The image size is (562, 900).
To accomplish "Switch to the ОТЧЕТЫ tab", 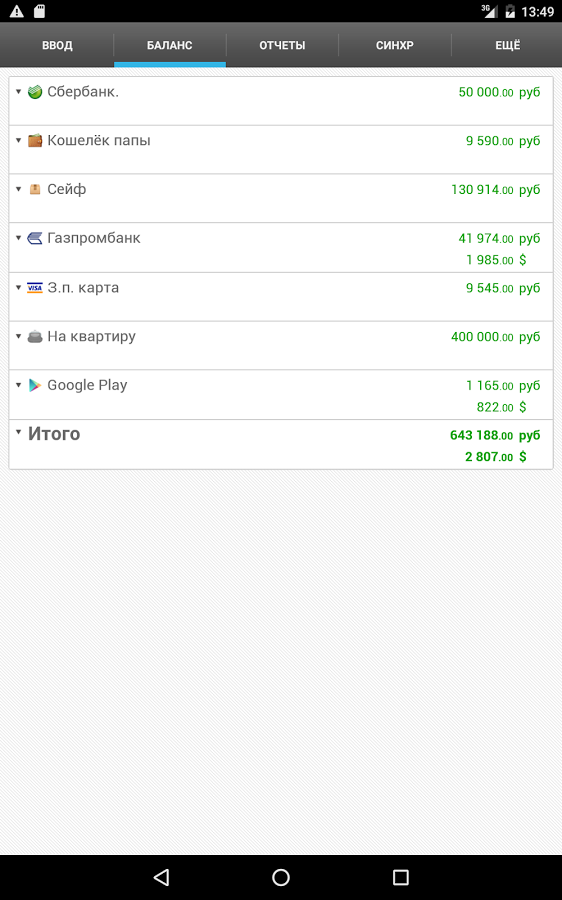I will pos(282,45).
